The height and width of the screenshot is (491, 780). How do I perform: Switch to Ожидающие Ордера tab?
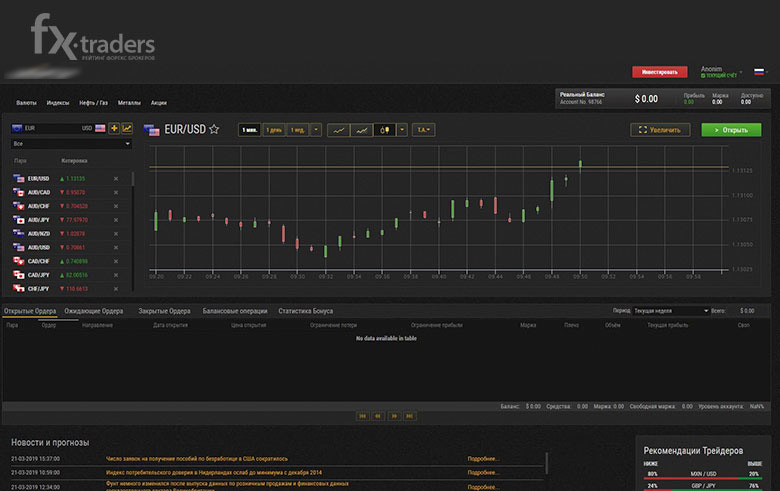tap(94, 311)
